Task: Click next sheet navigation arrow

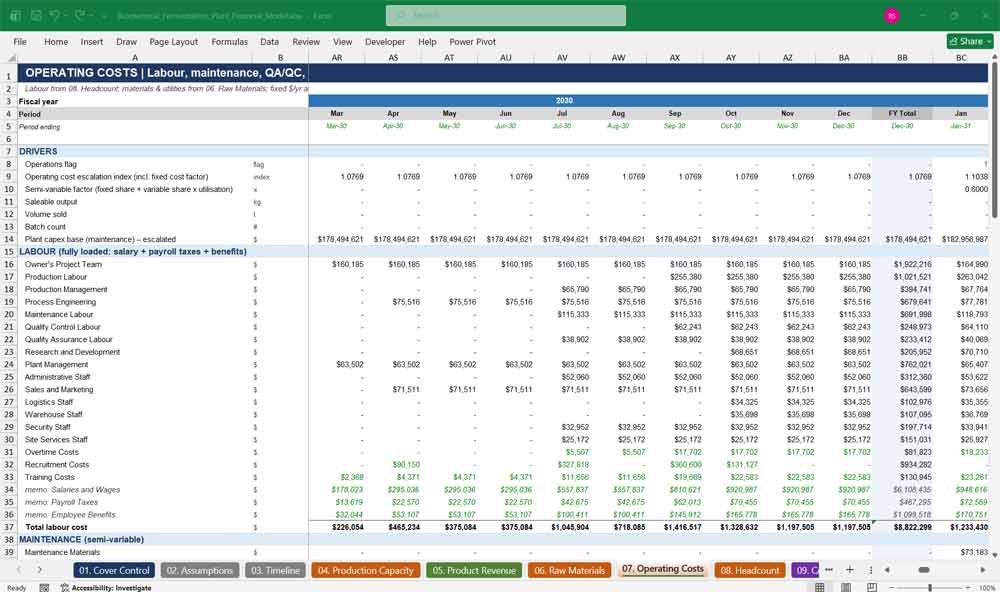Action: click(x=40, y=570)
